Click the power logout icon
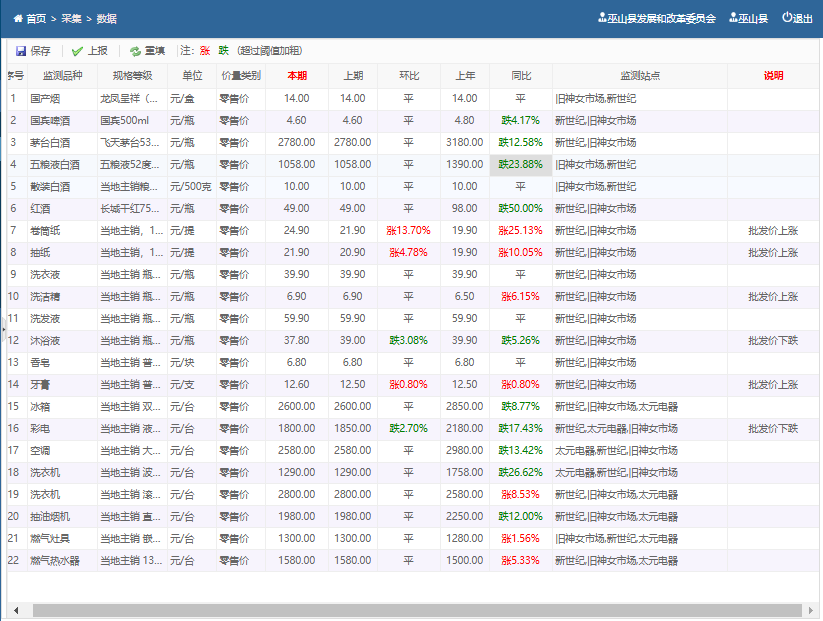 coord(787,18)
